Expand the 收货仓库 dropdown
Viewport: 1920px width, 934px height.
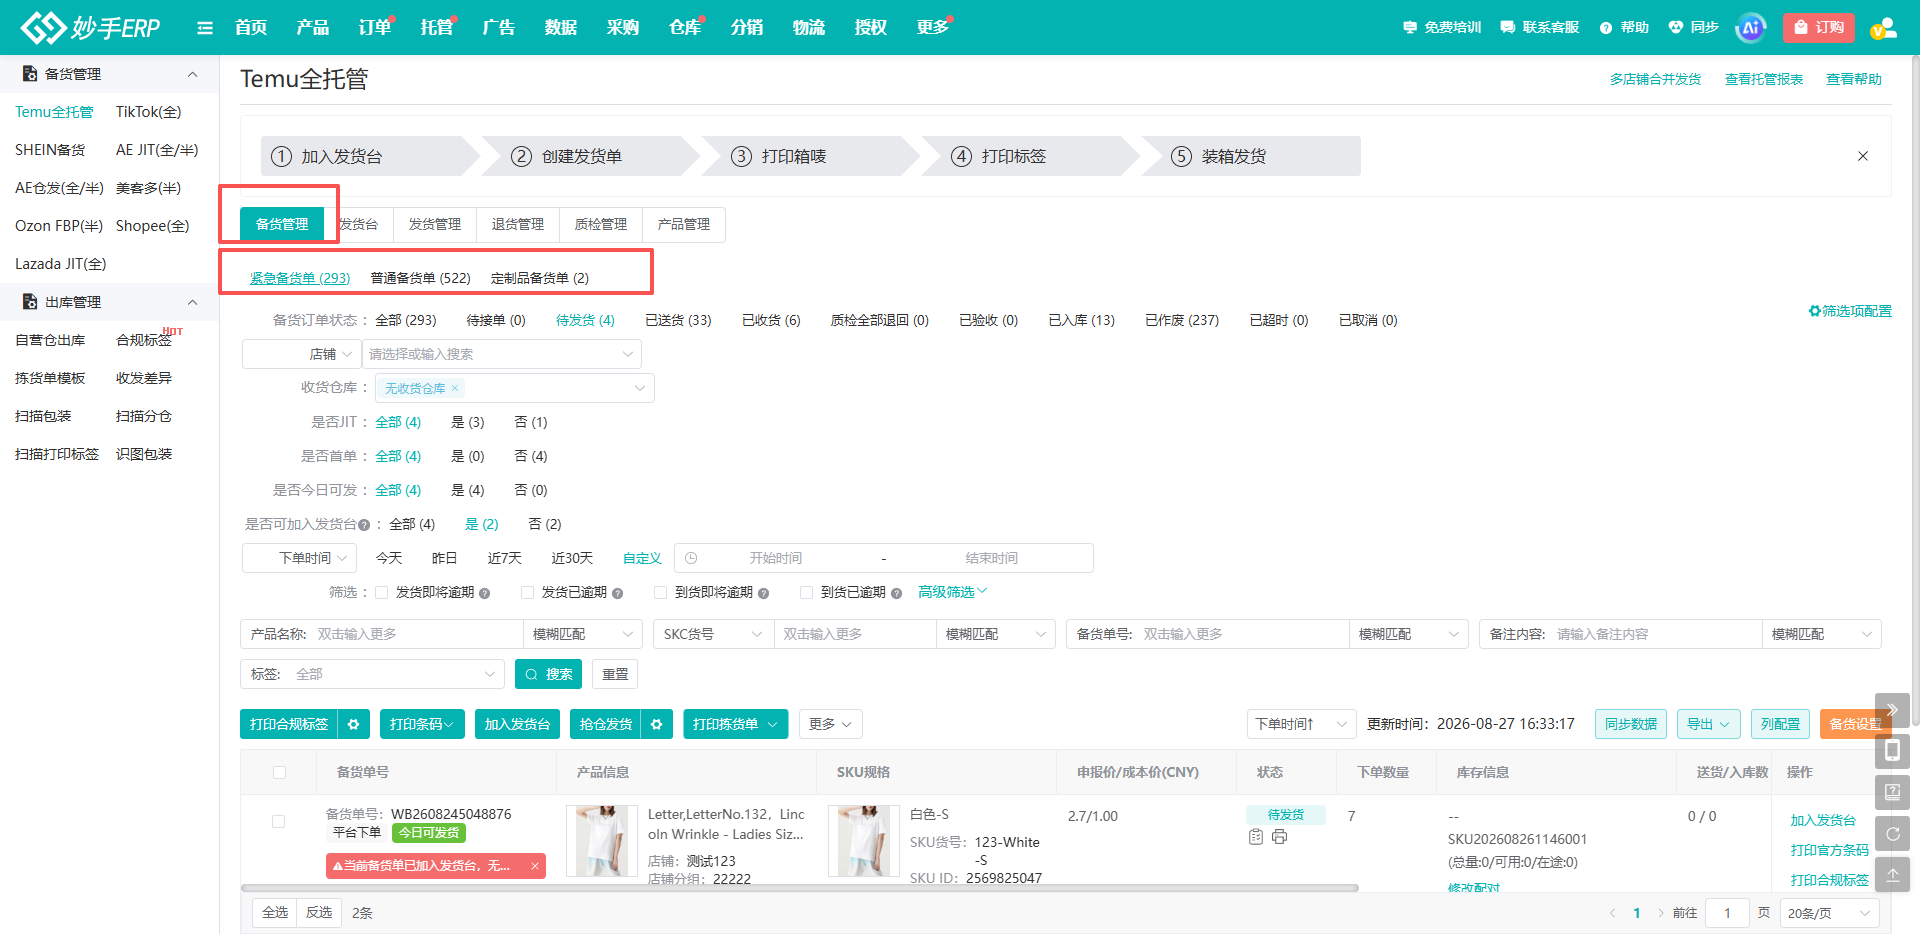point(514,388)
